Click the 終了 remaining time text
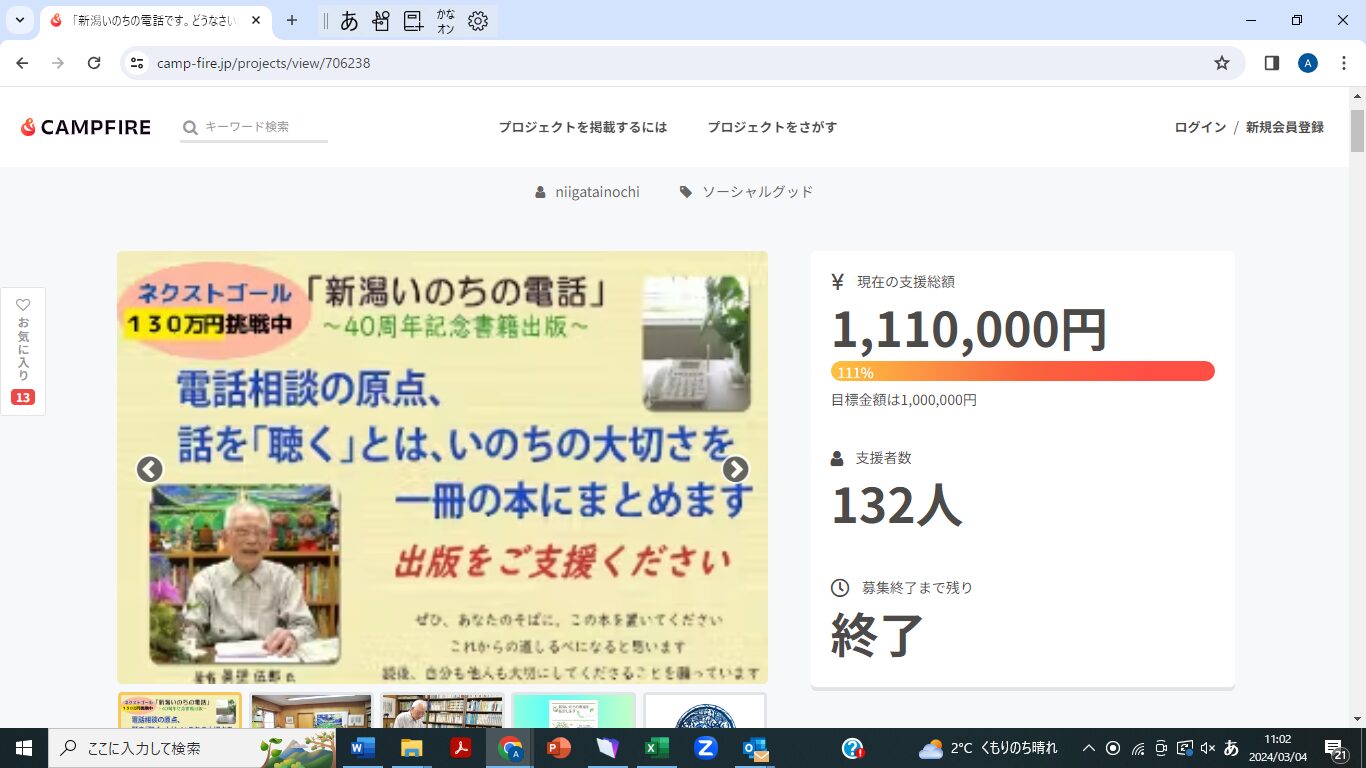The width and height of the screenshot is (1366, 768). point(877,635)
